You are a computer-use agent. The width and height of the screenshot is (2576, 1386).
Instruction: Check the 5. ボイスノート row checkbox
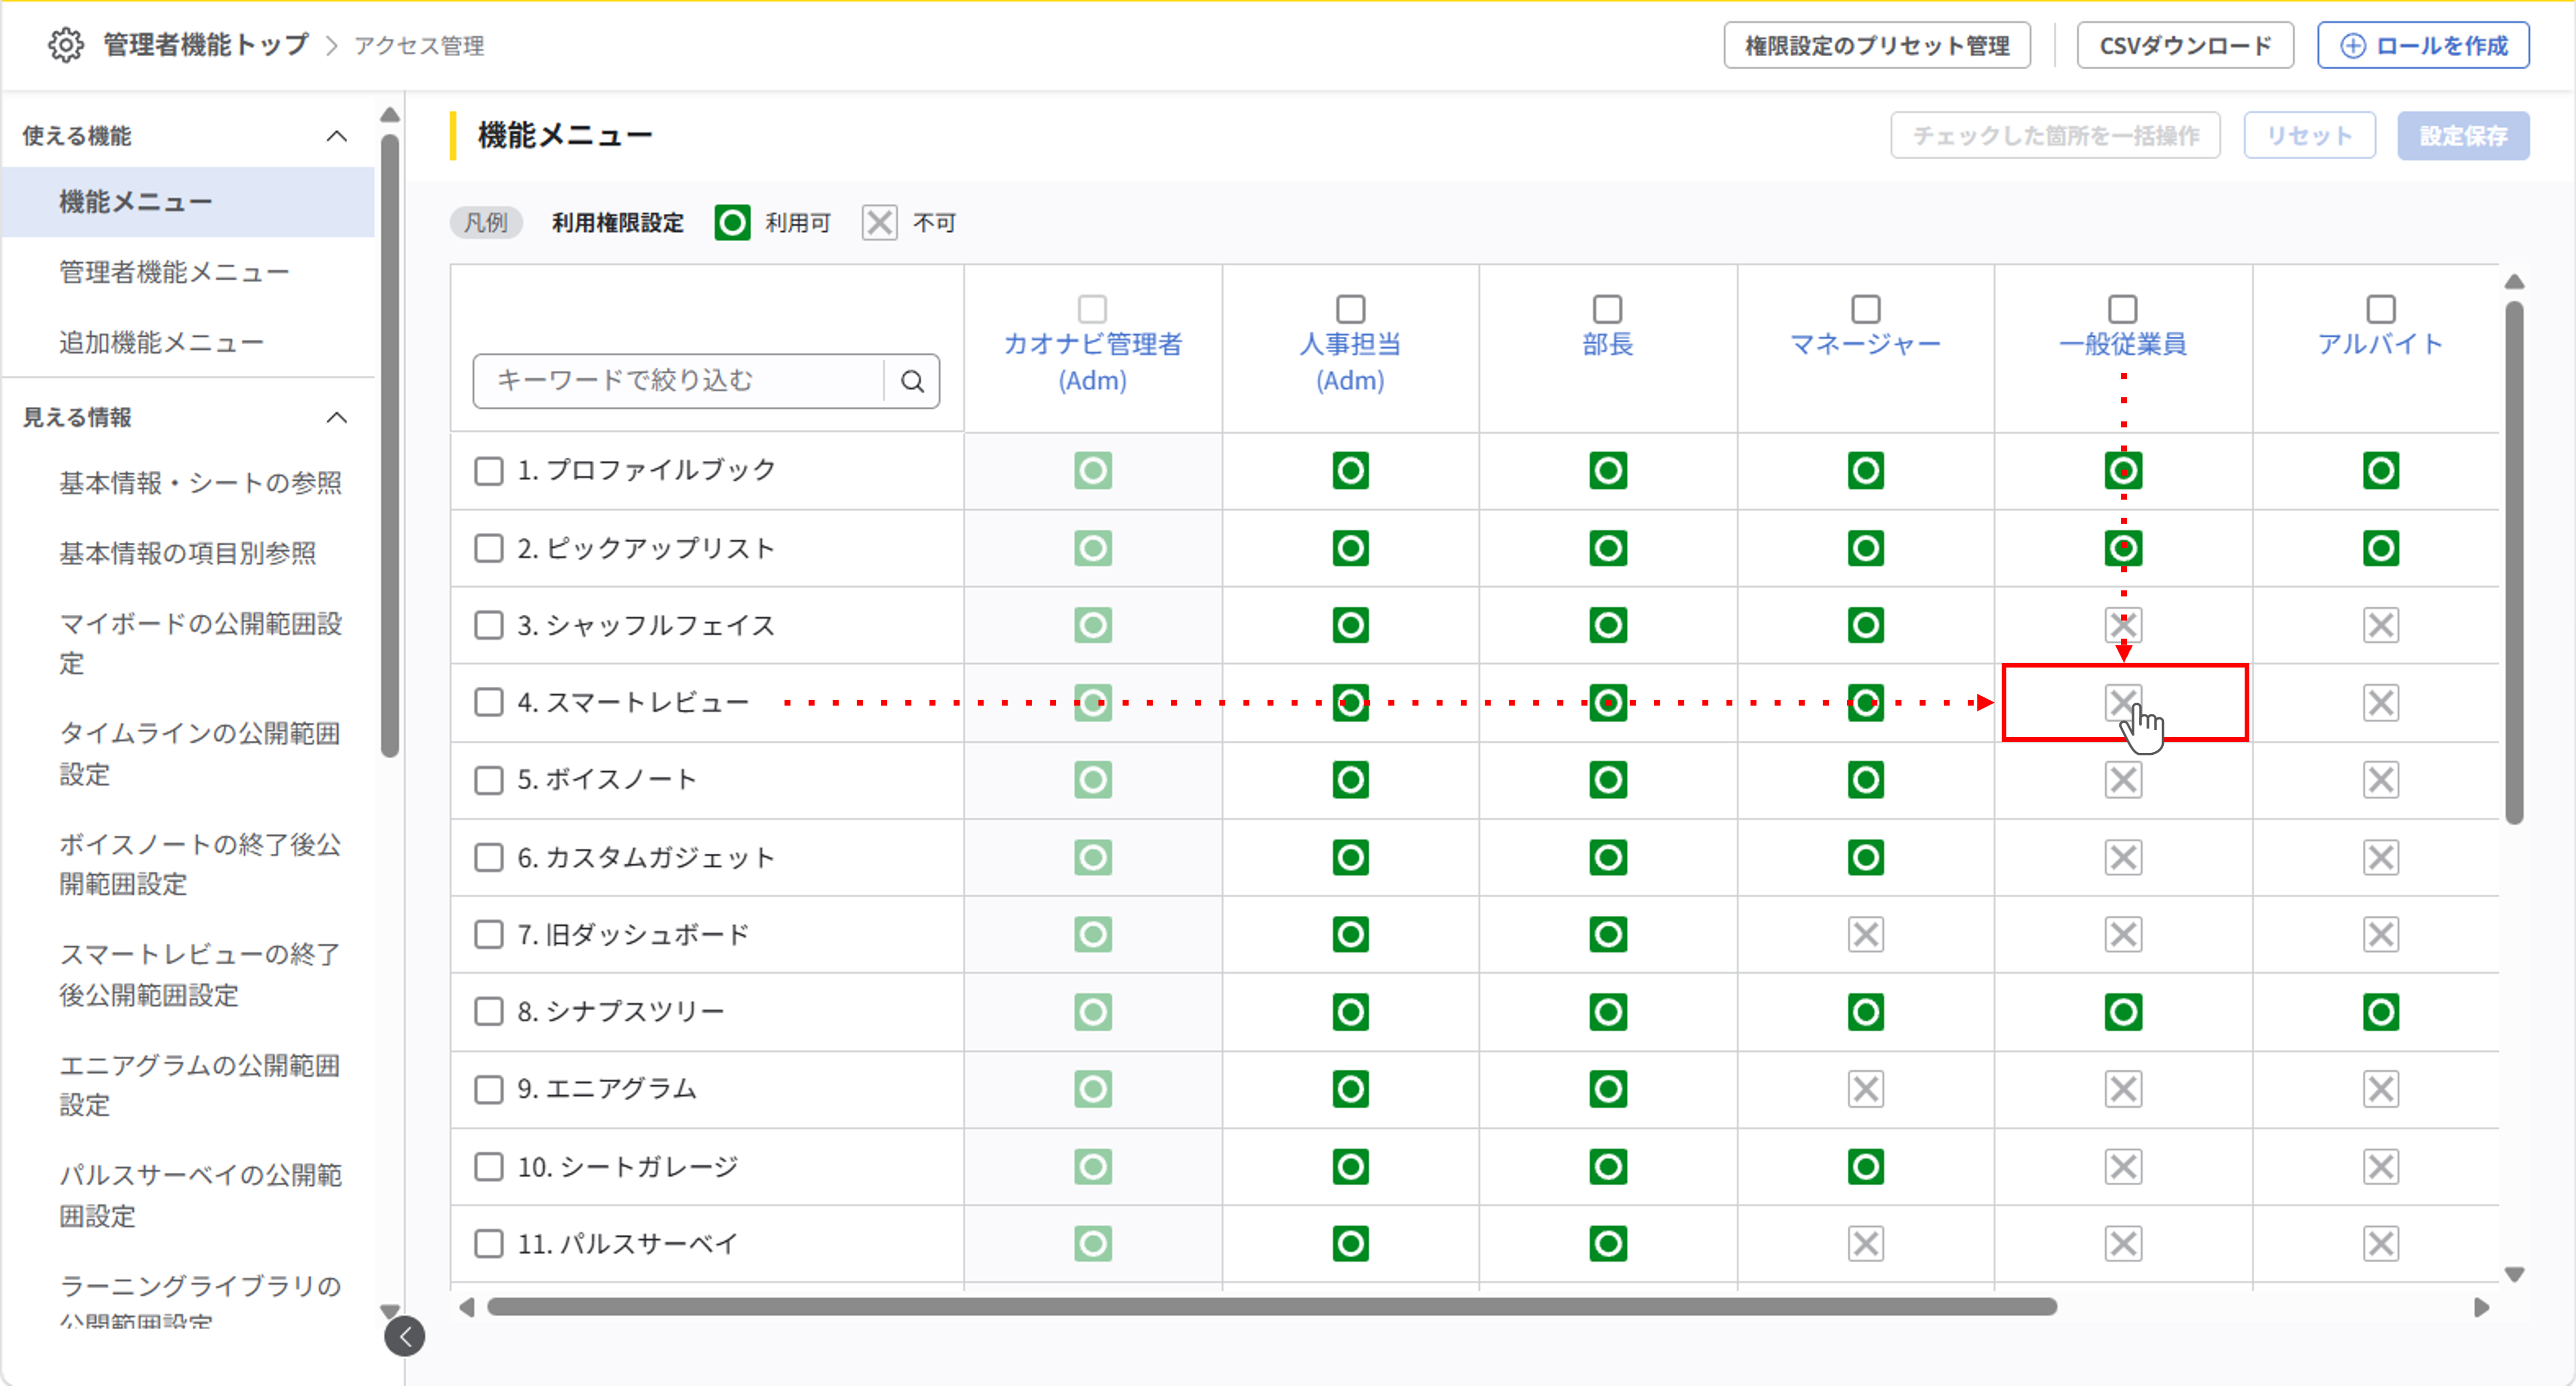click(x=488, y=780)
